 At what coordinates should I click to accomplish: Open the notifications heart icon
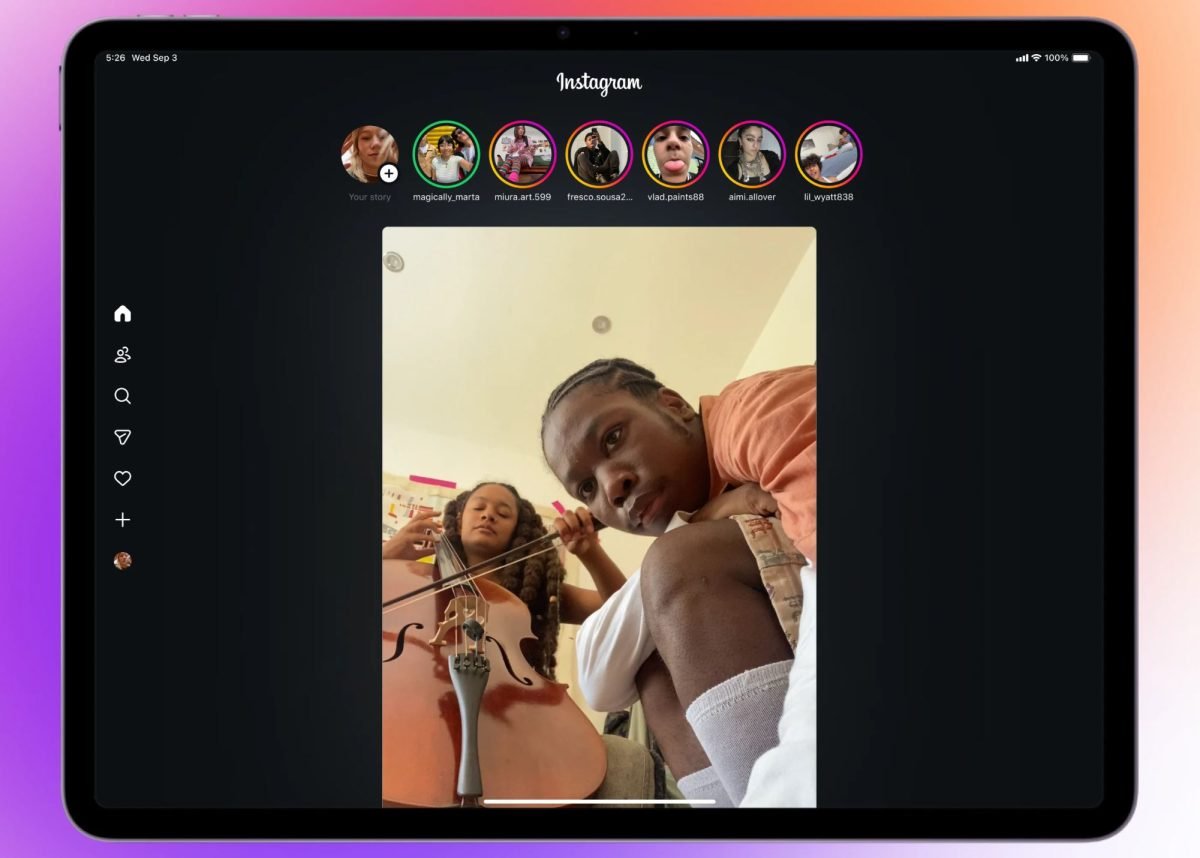coord(122,478)
